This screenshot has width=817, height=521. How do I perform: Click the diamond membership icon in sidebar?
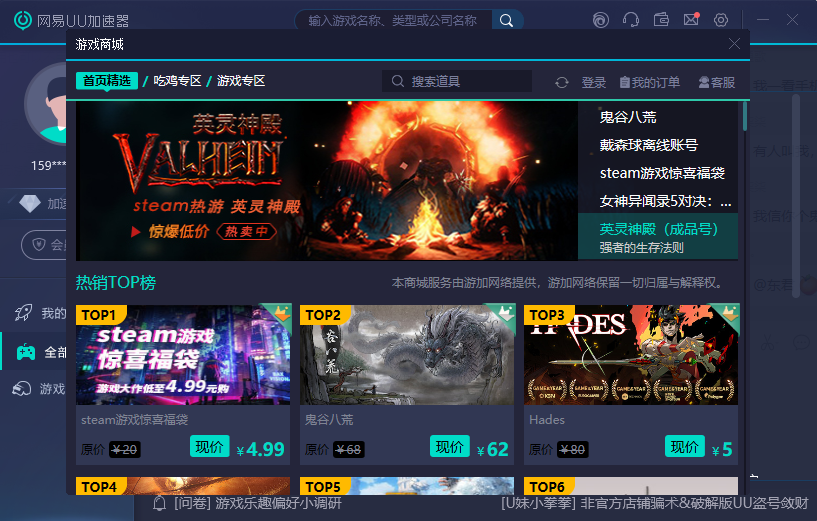30,204
